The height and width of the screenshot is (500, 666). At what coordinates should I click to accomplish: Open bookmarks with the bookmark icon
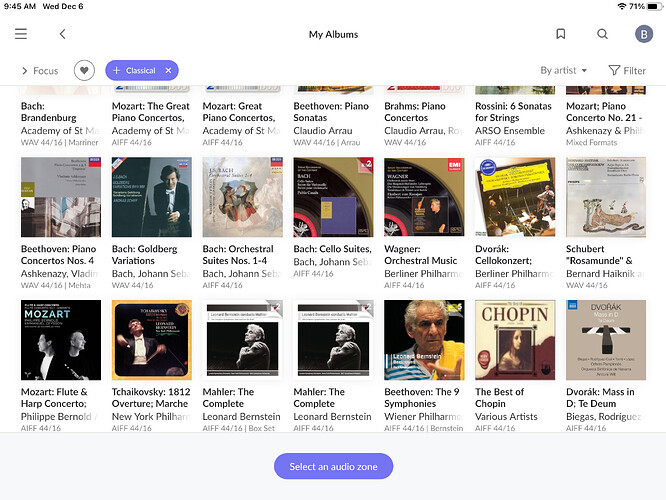(561, 34)
